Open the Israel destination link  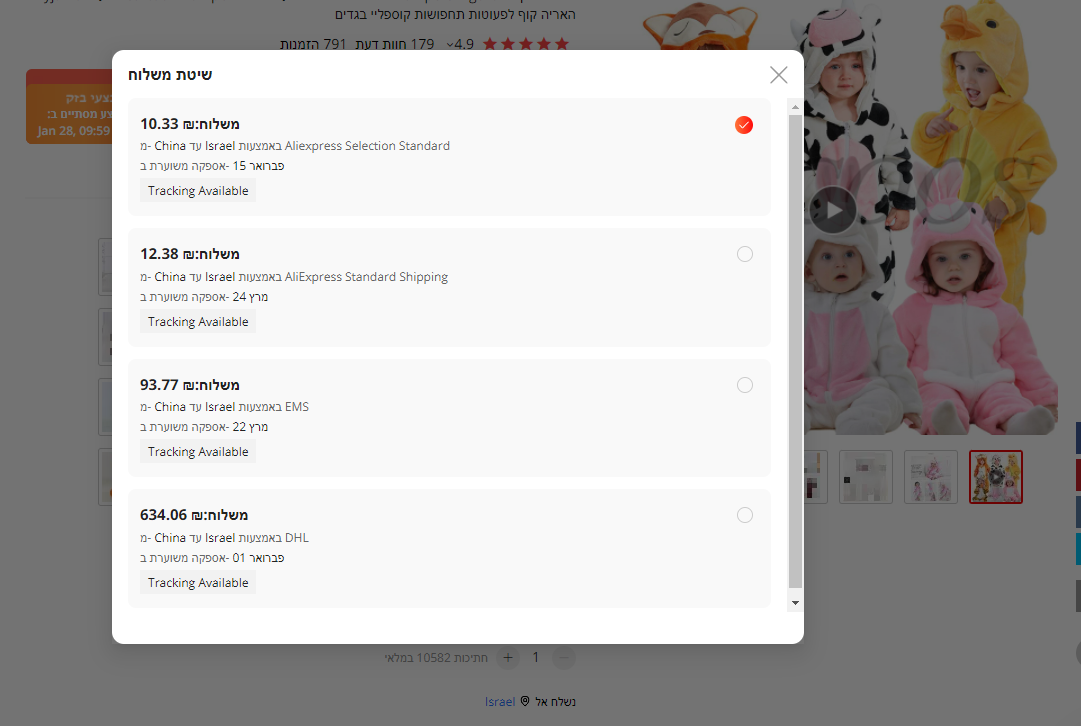[500, 702]
